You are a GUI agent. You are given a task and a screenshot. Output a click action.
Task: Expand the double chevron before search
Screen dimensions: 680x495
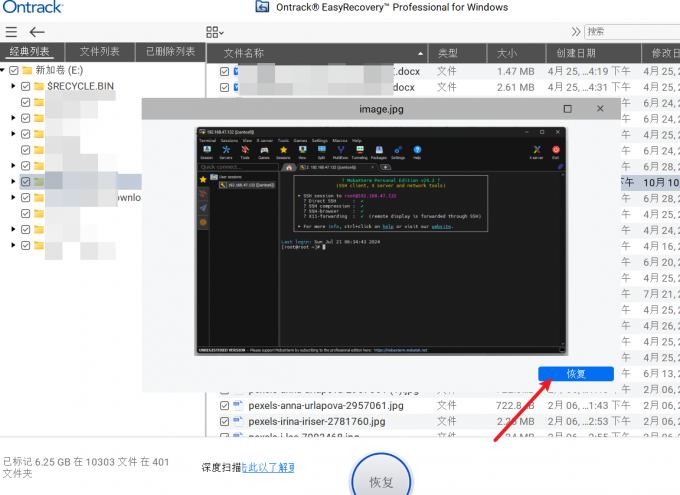point(575,32)
